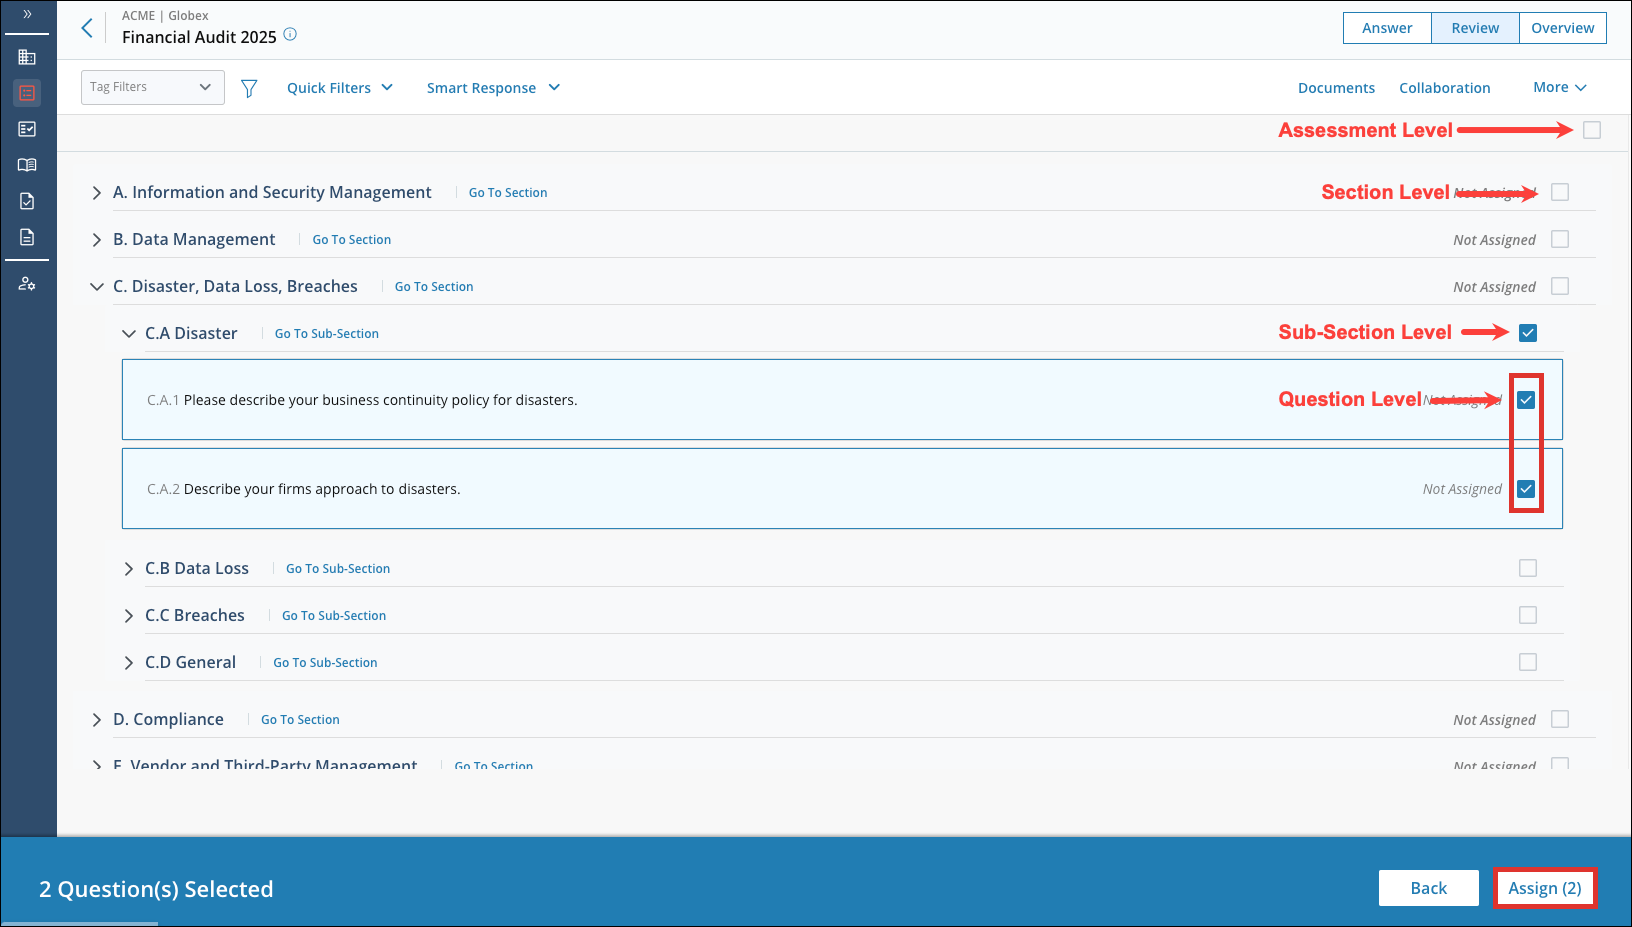Tick checkbox for A. Information and Security Management
The width and height of the screenshot is (1632, 927).
tap(1560, 192)
